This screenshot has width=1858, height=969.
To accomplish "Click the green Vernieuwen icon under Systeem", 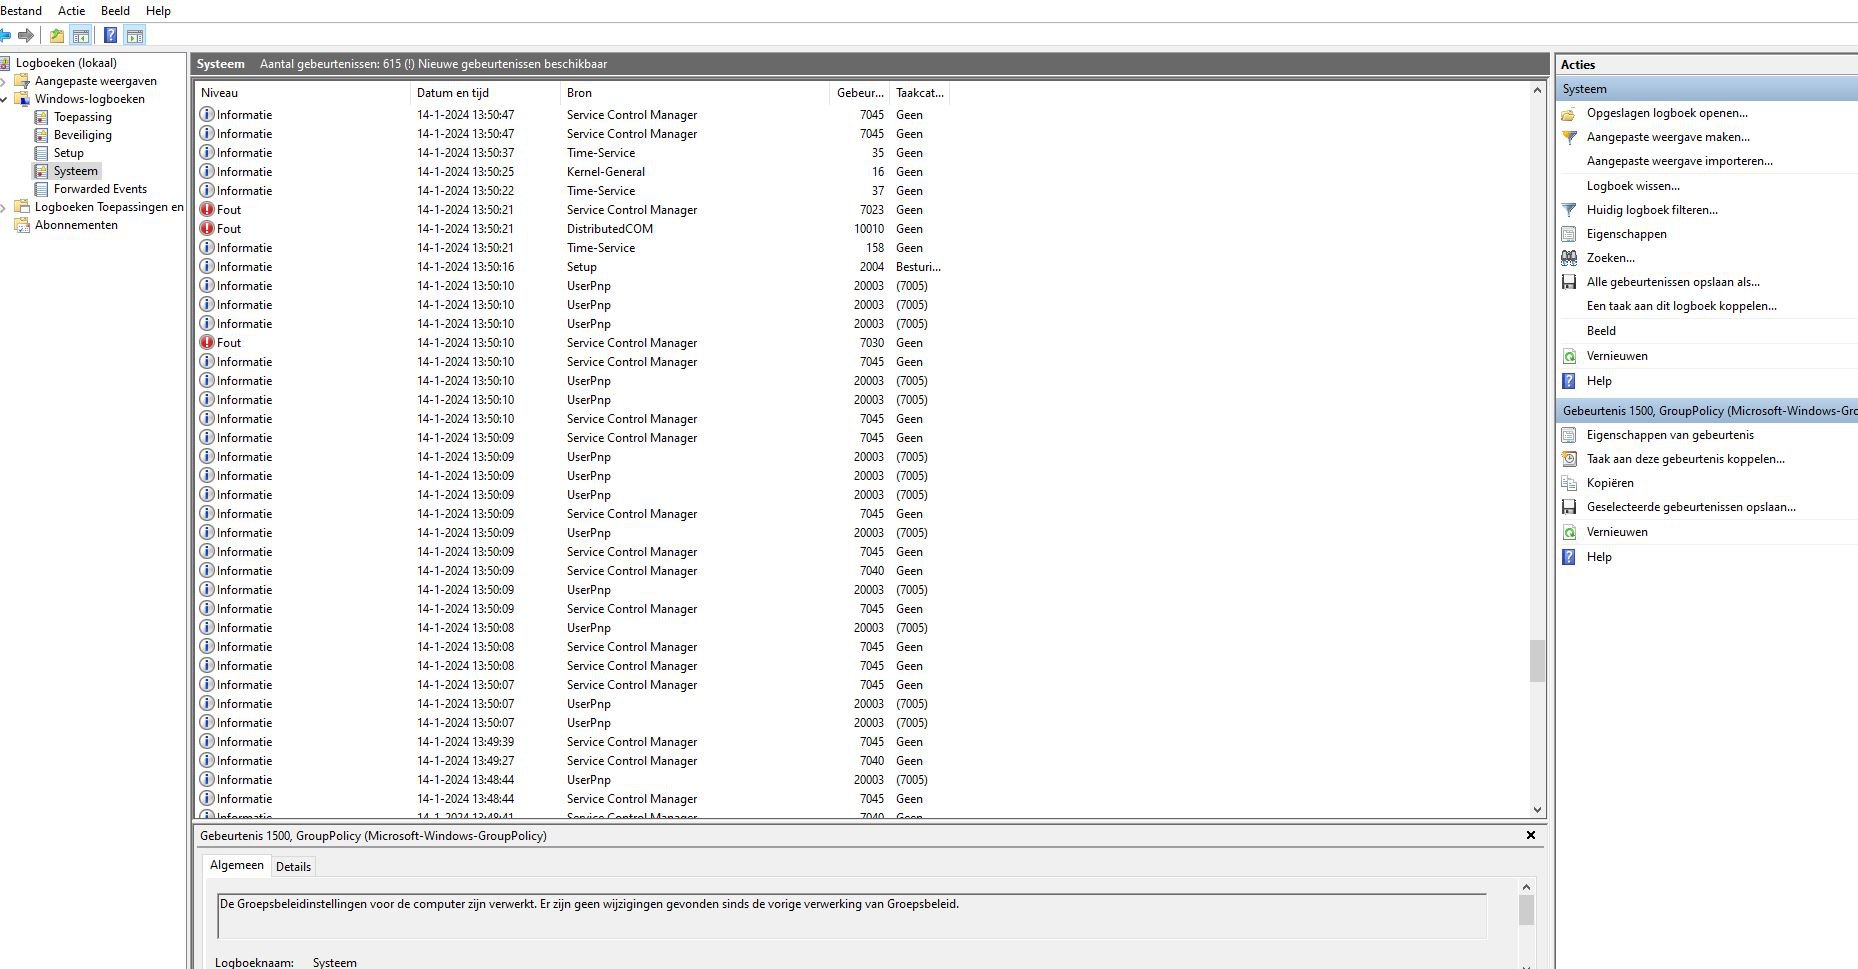I will point(1569,356).
